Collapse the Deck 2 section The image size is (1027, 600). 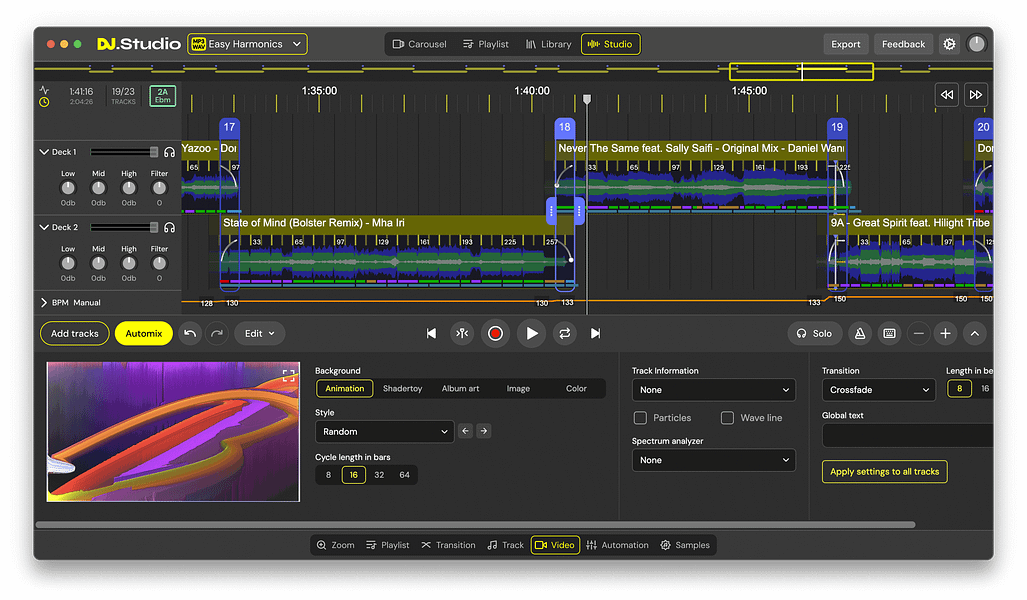pyautogui.click(x=44, y=227)
